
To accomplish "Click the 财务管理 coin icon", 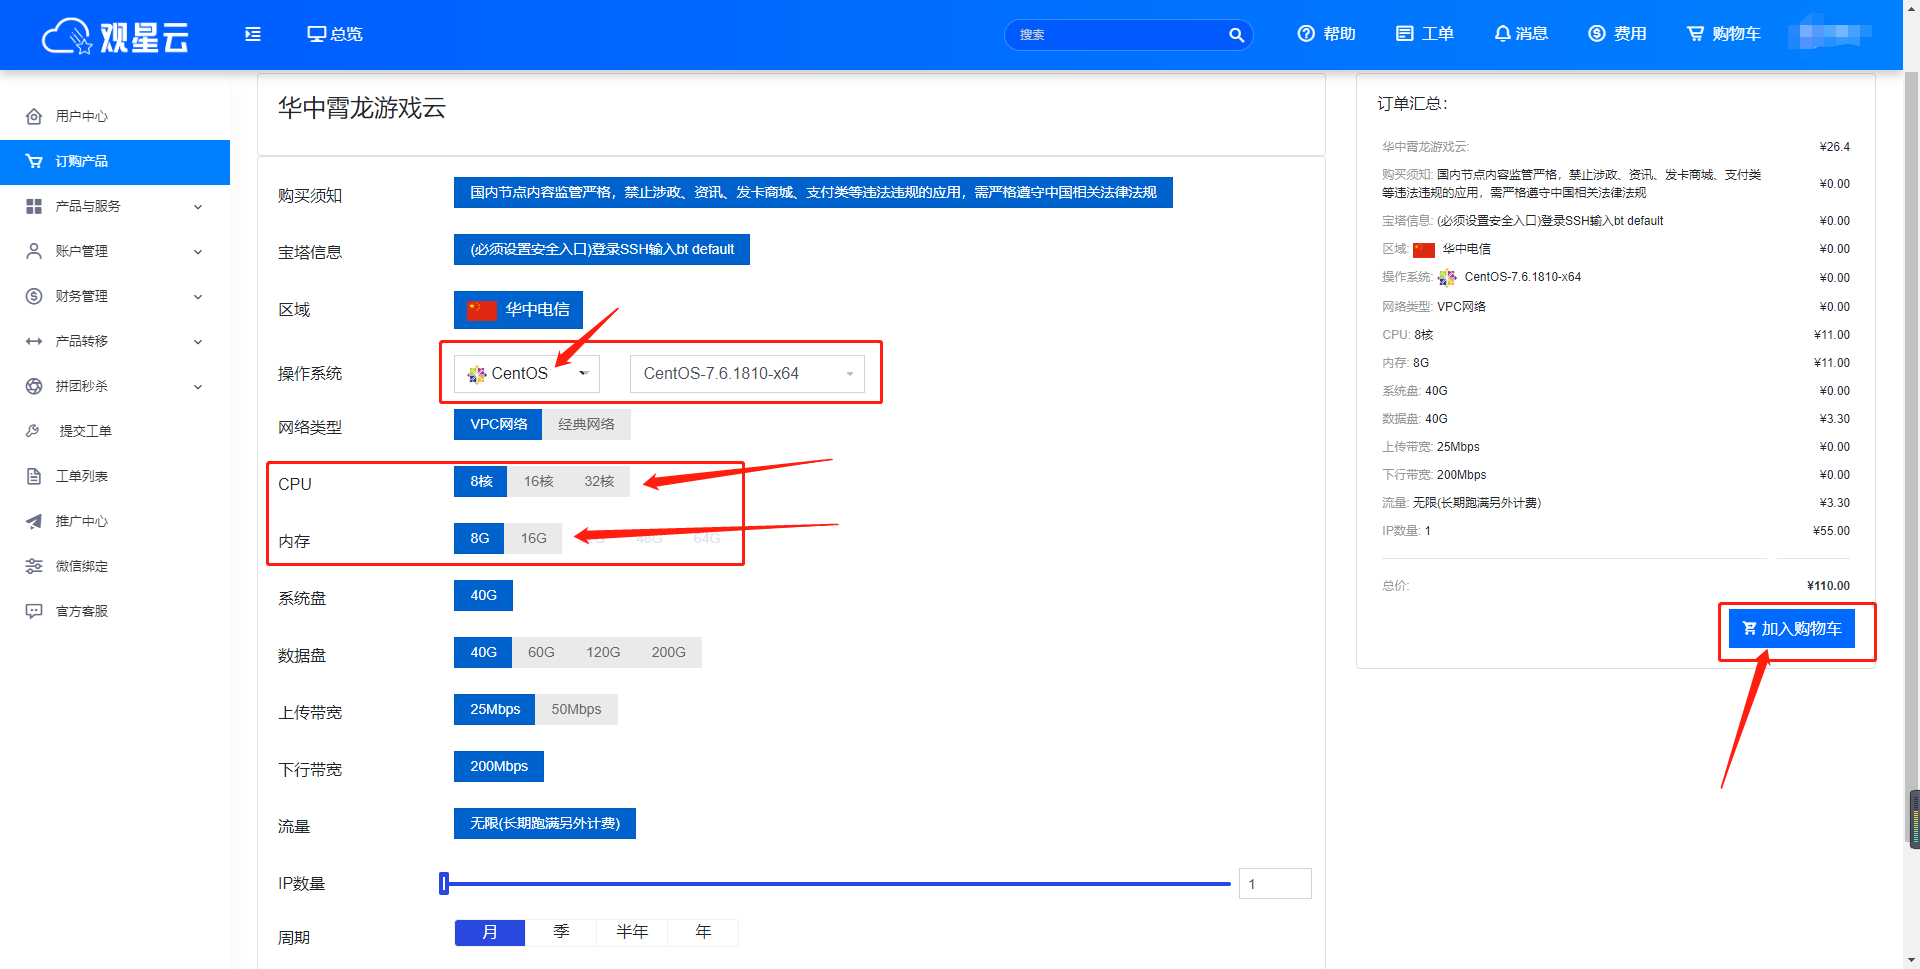I will coord(34,296).
